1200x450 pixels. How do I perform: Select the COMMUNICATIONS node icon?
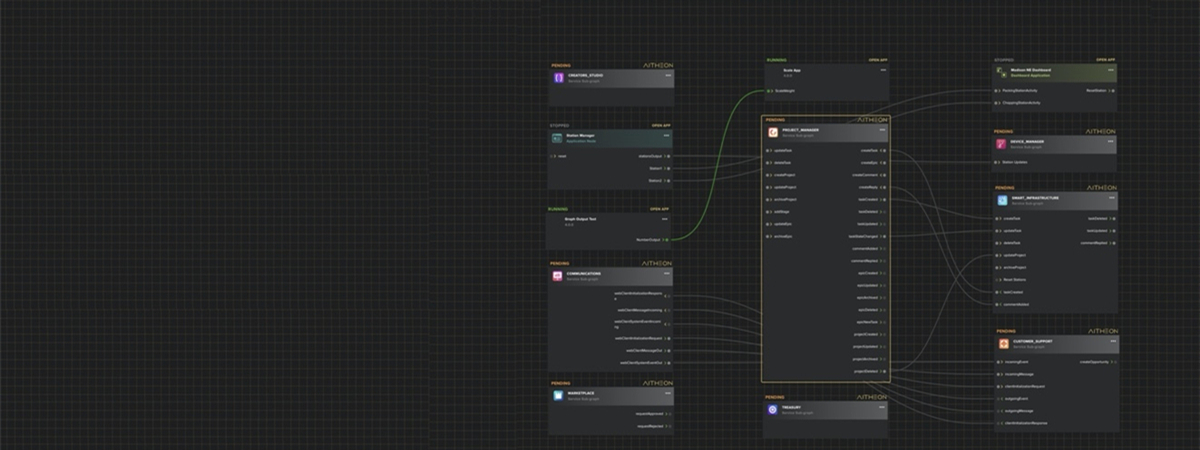click(x=558, y=276)
